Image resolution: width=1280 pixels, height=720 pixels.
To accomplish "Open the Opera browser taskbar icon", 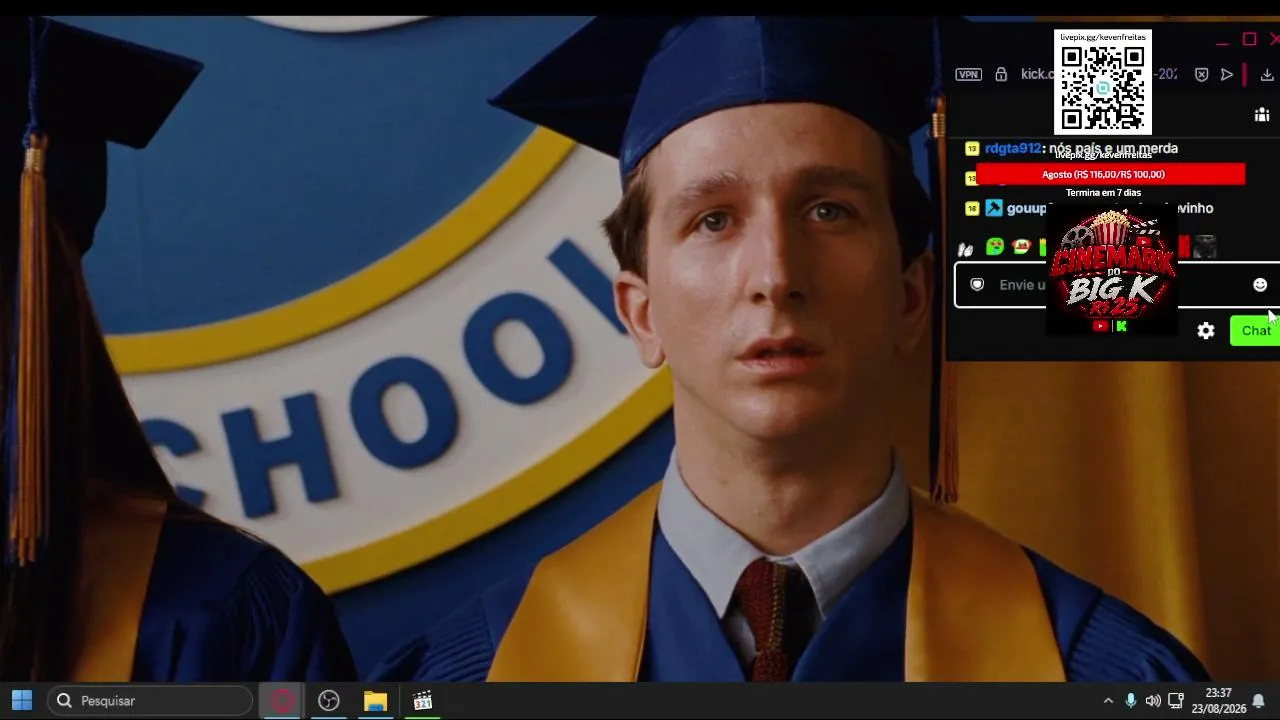I will tap(282, 701).
